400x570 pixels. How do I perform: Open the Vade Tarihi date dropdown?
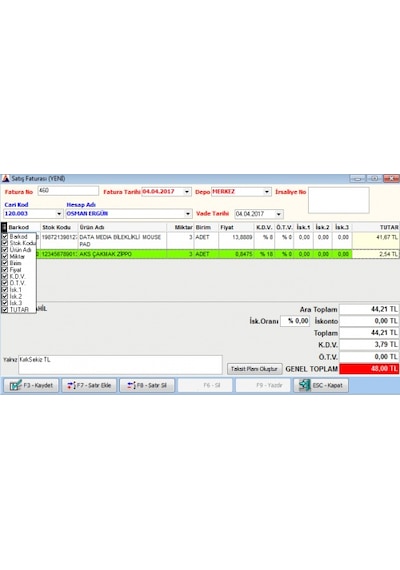(x=279, y=214)
